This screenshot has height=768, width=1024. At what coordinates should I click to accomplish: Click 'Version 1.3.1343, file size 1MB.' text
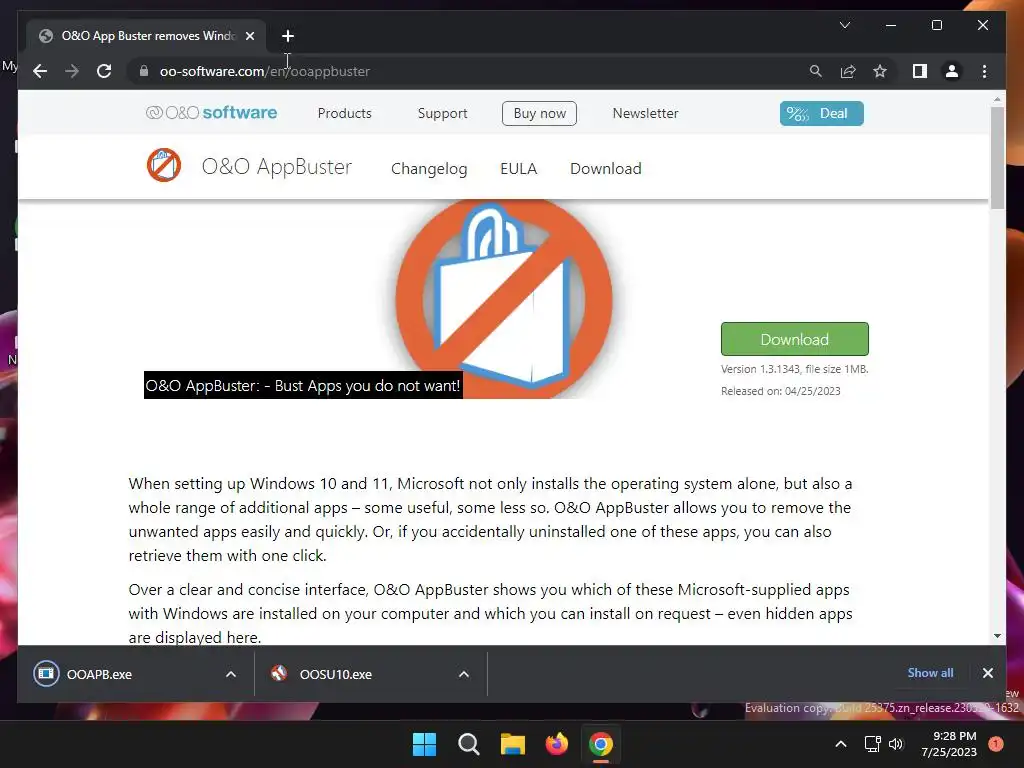[794, 369]
